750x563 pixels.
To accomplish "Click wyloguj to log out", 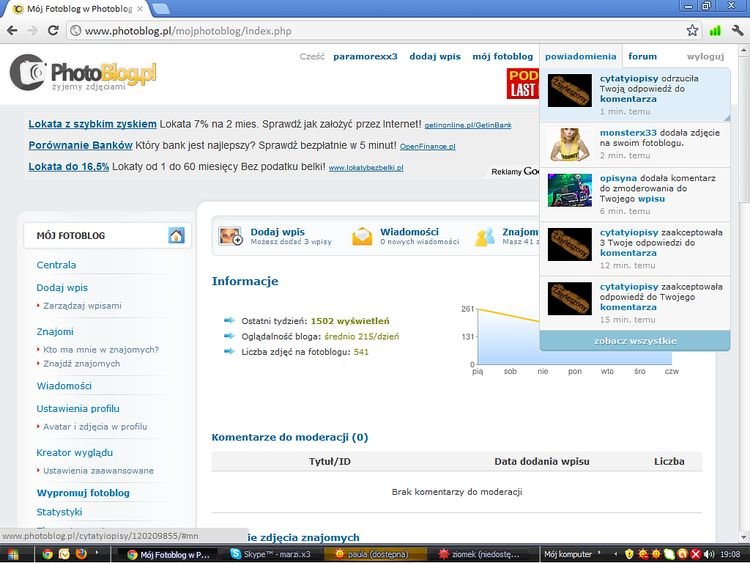I will coord(706,56).
